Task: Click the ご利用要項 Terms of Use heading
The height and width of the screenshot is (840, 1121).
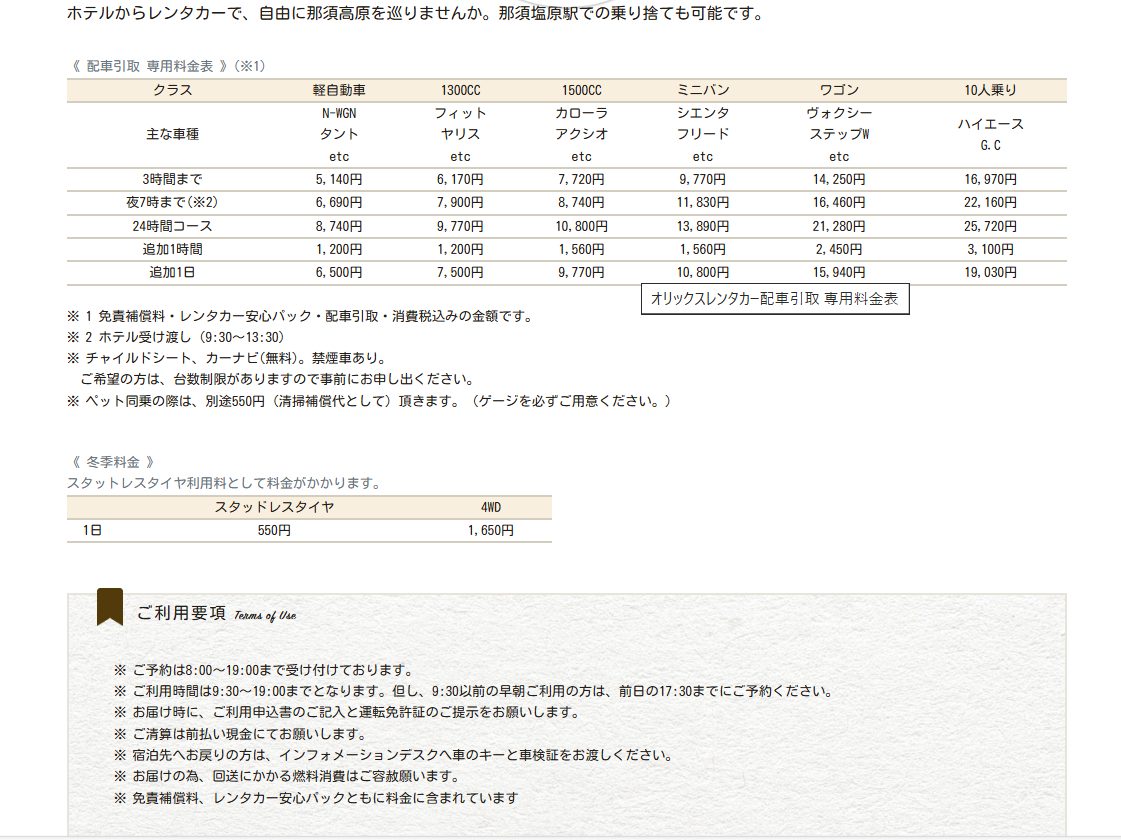Action: (216, 614)
